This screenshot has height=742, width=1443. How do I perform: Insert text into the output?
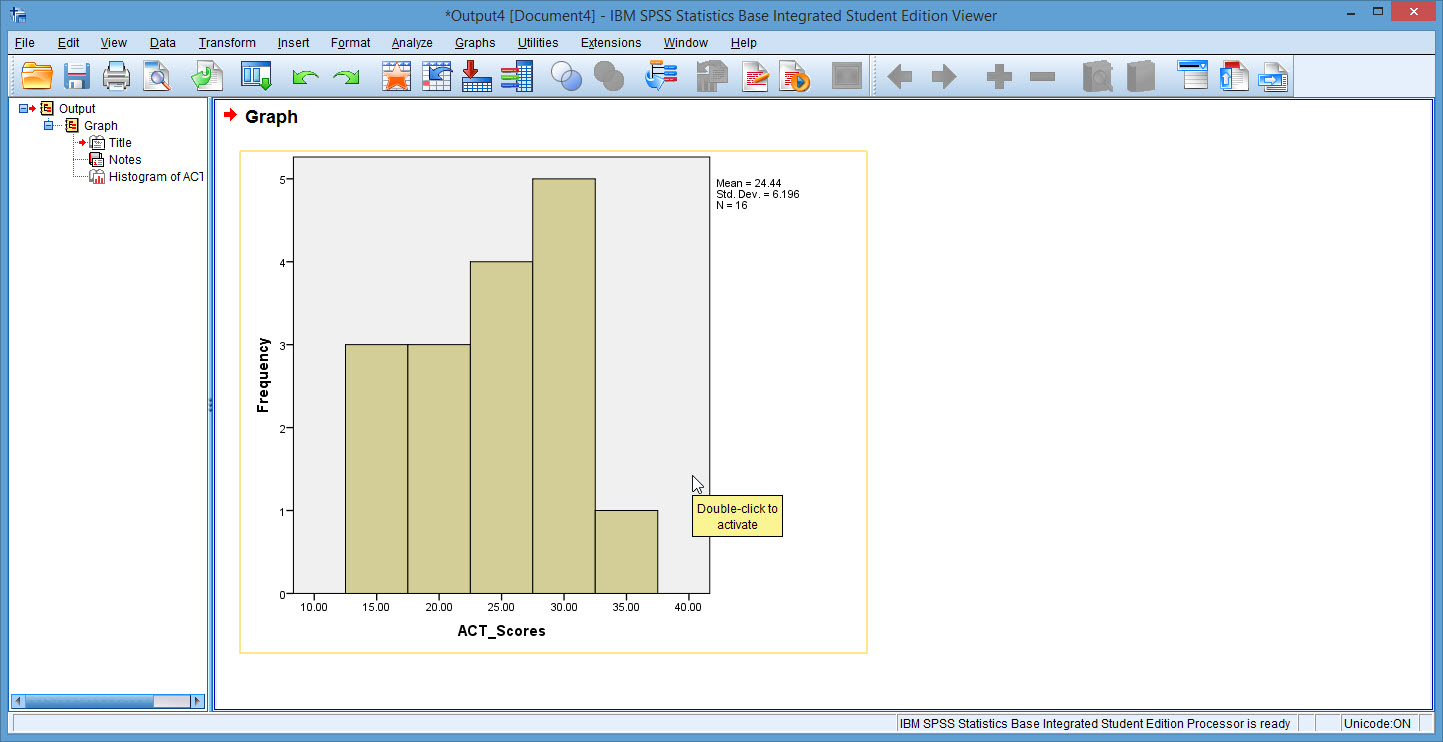pyautogui.click(x=1273, y=76)
